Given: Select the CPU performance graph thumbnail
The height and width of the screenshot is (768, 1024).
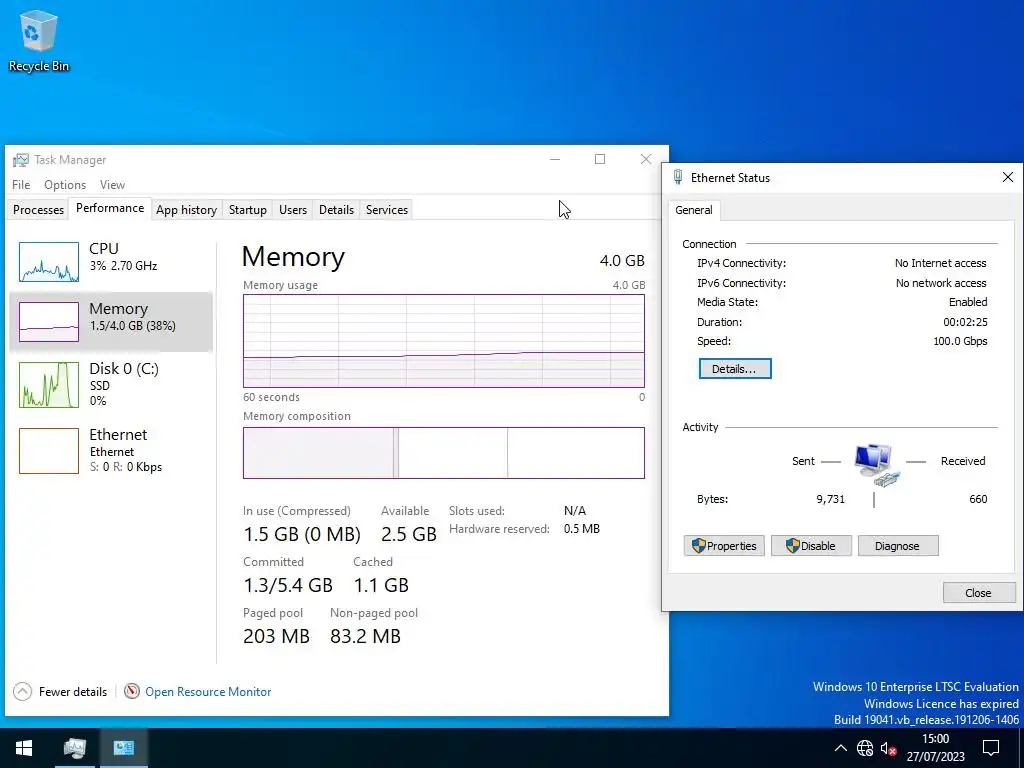Looking at the screenshot, I should 49,262.
